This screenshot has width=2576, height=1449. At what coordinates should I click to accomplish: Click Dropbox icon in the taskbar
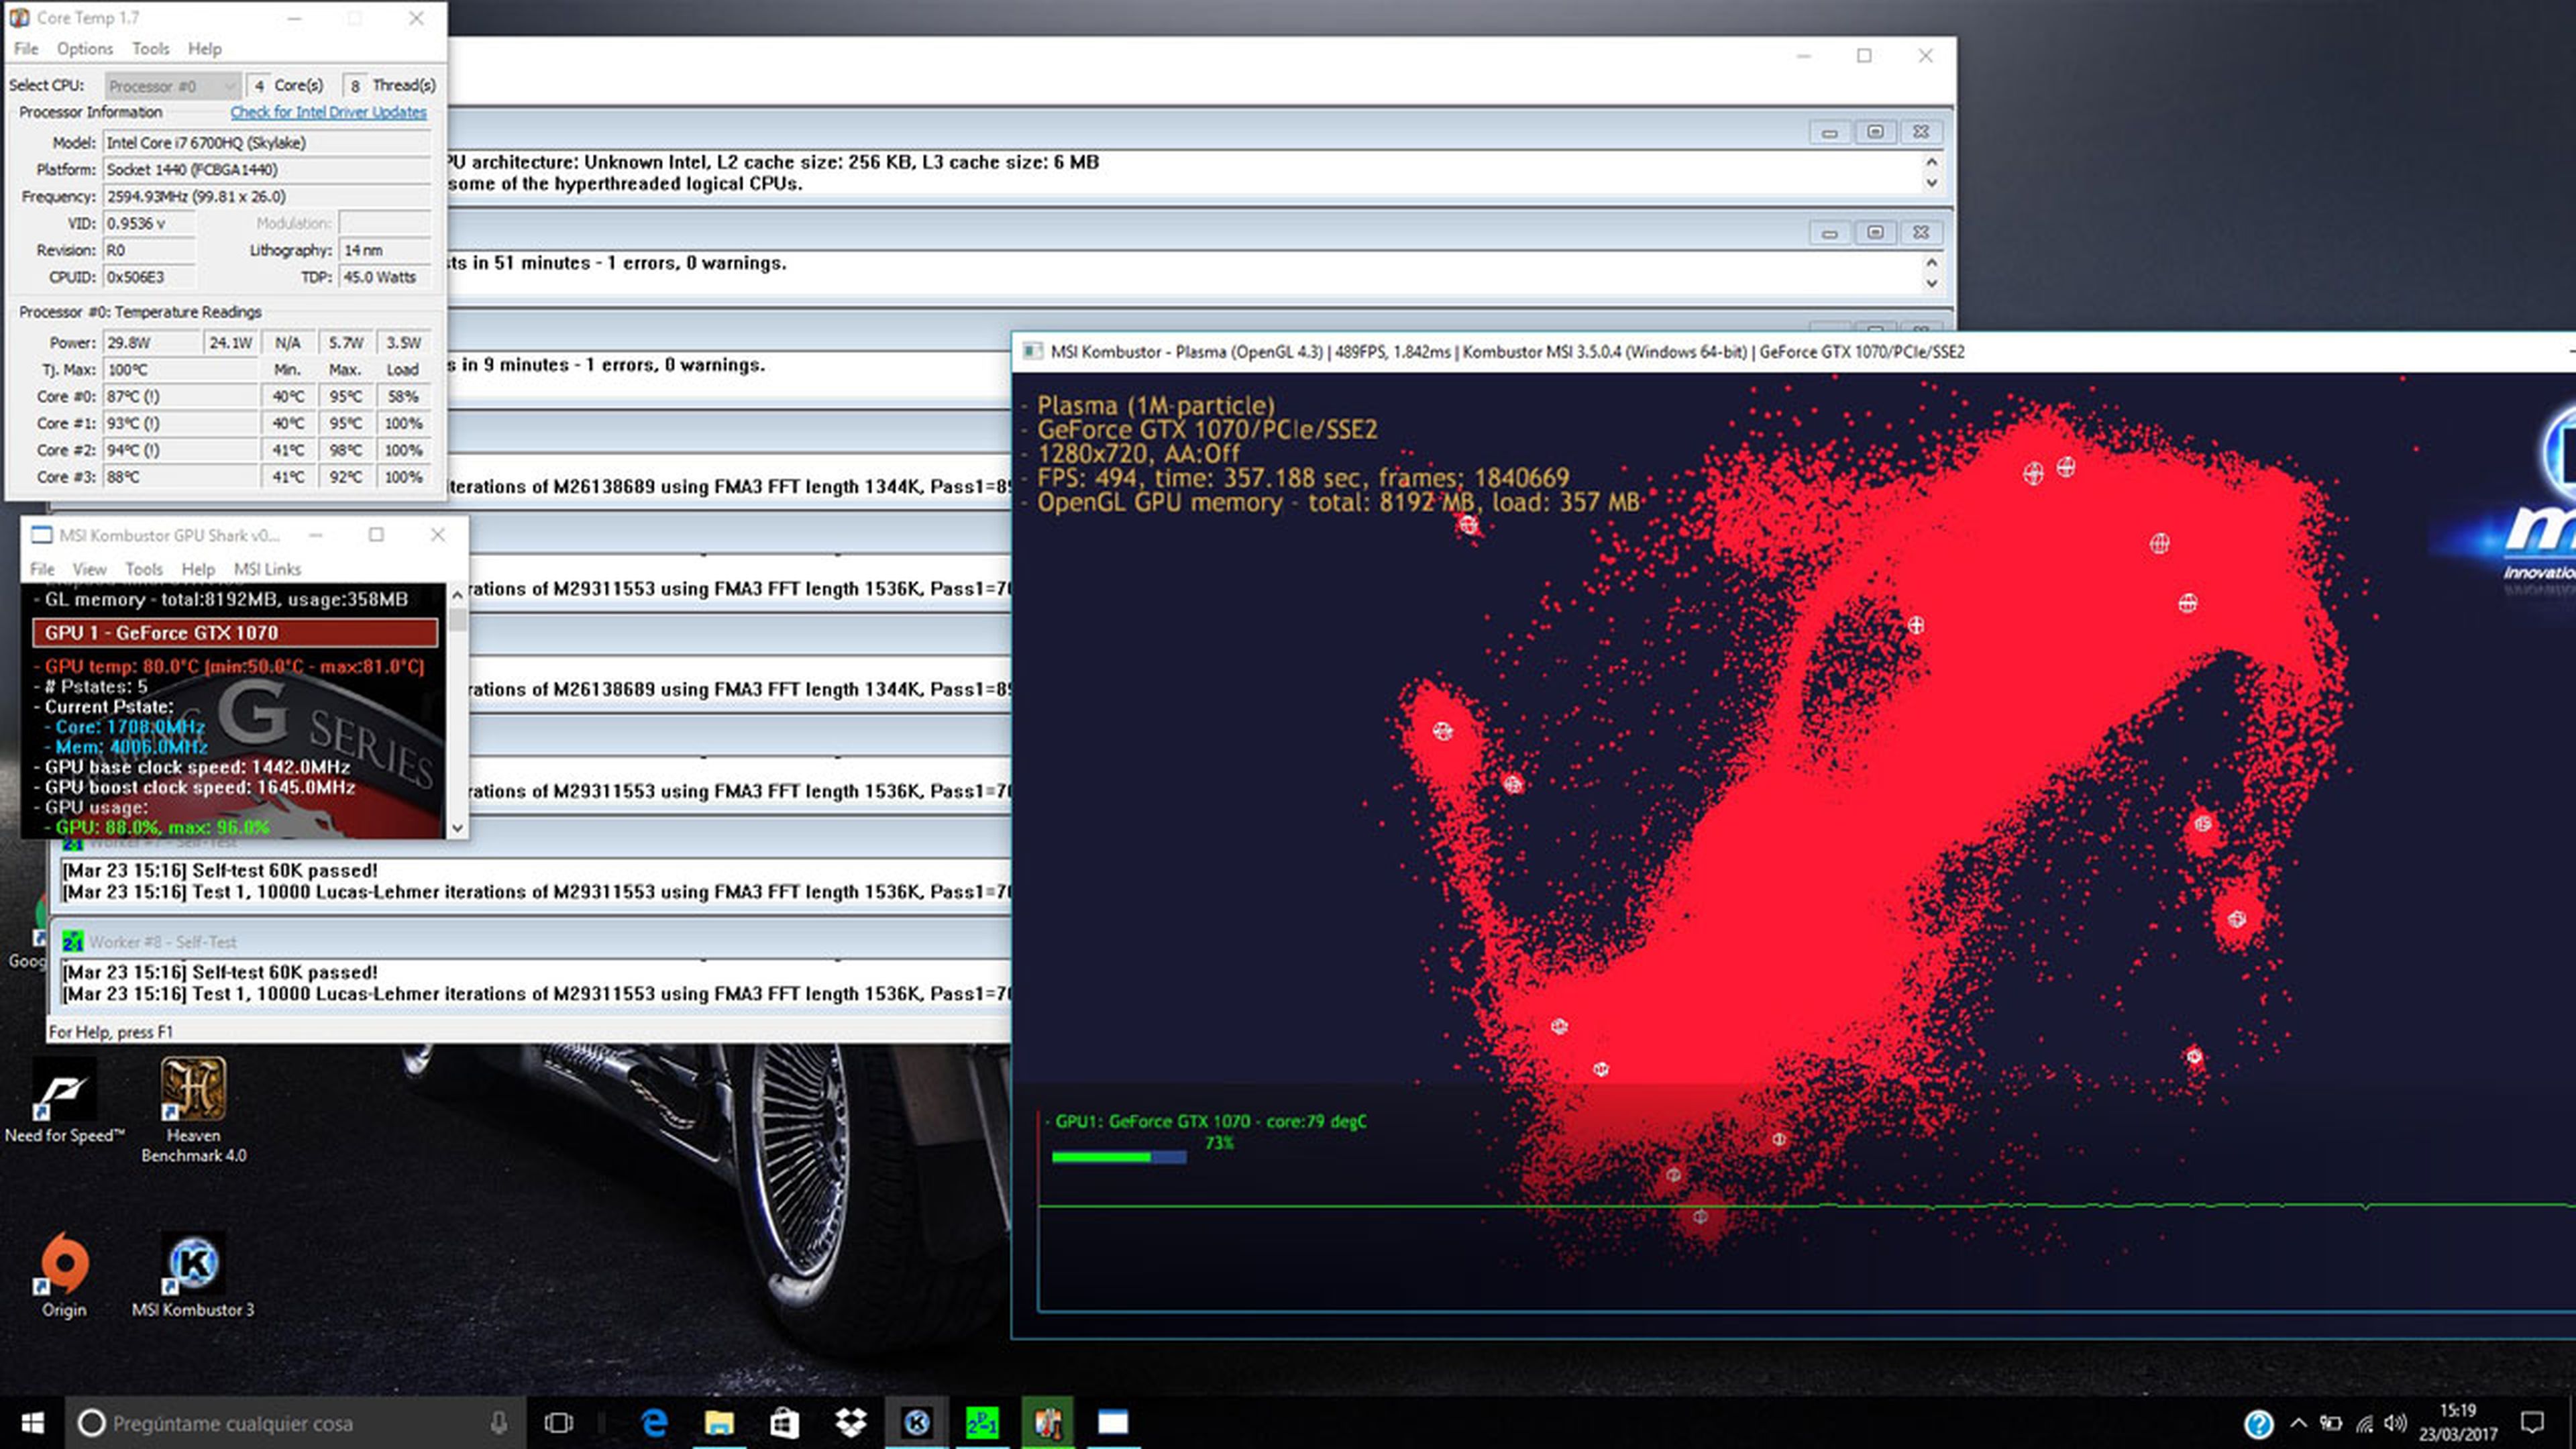click(x=850, y=1422)
